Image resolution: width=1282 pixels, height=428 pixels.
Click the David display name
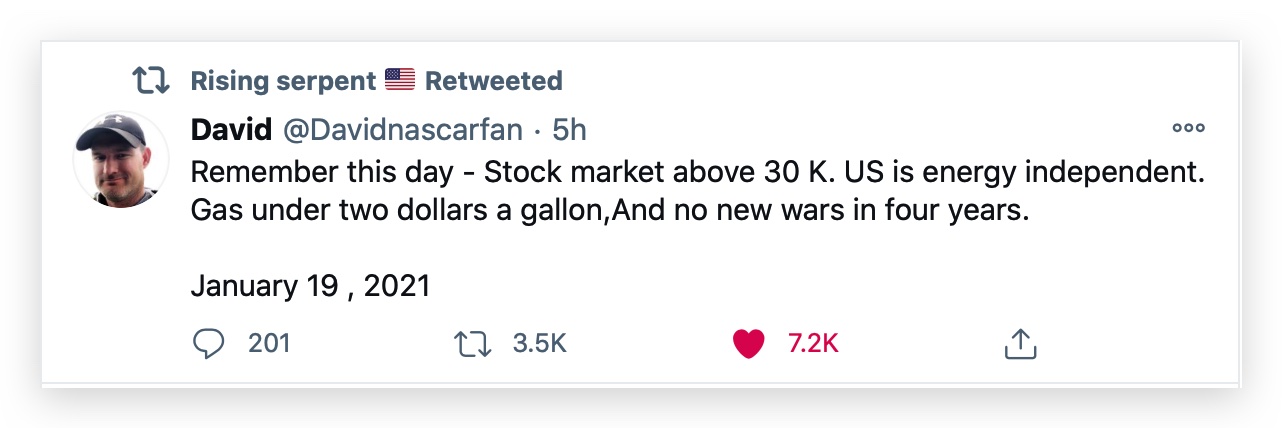pyautogui.click(x=230, y=129)
